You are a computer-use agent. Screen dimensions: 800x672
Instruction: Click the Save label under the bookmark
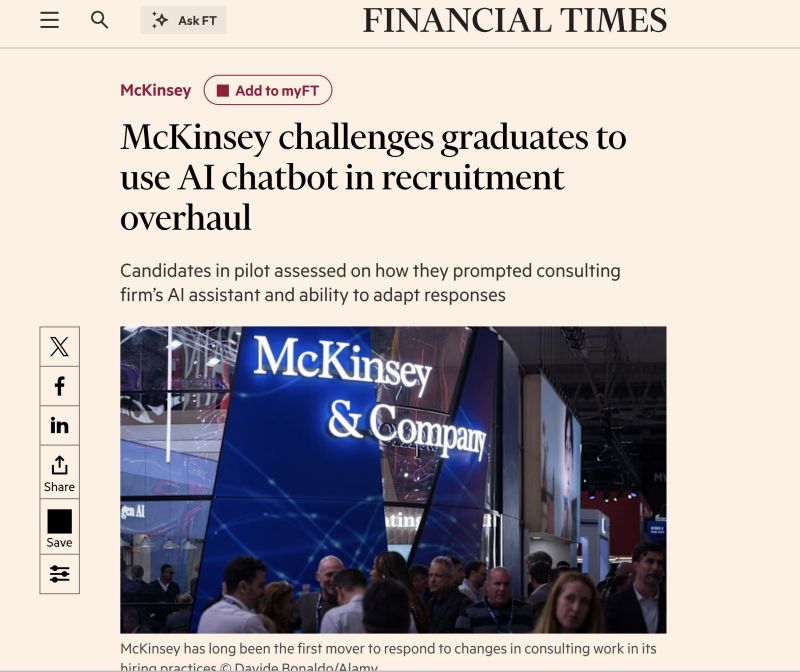59,543
